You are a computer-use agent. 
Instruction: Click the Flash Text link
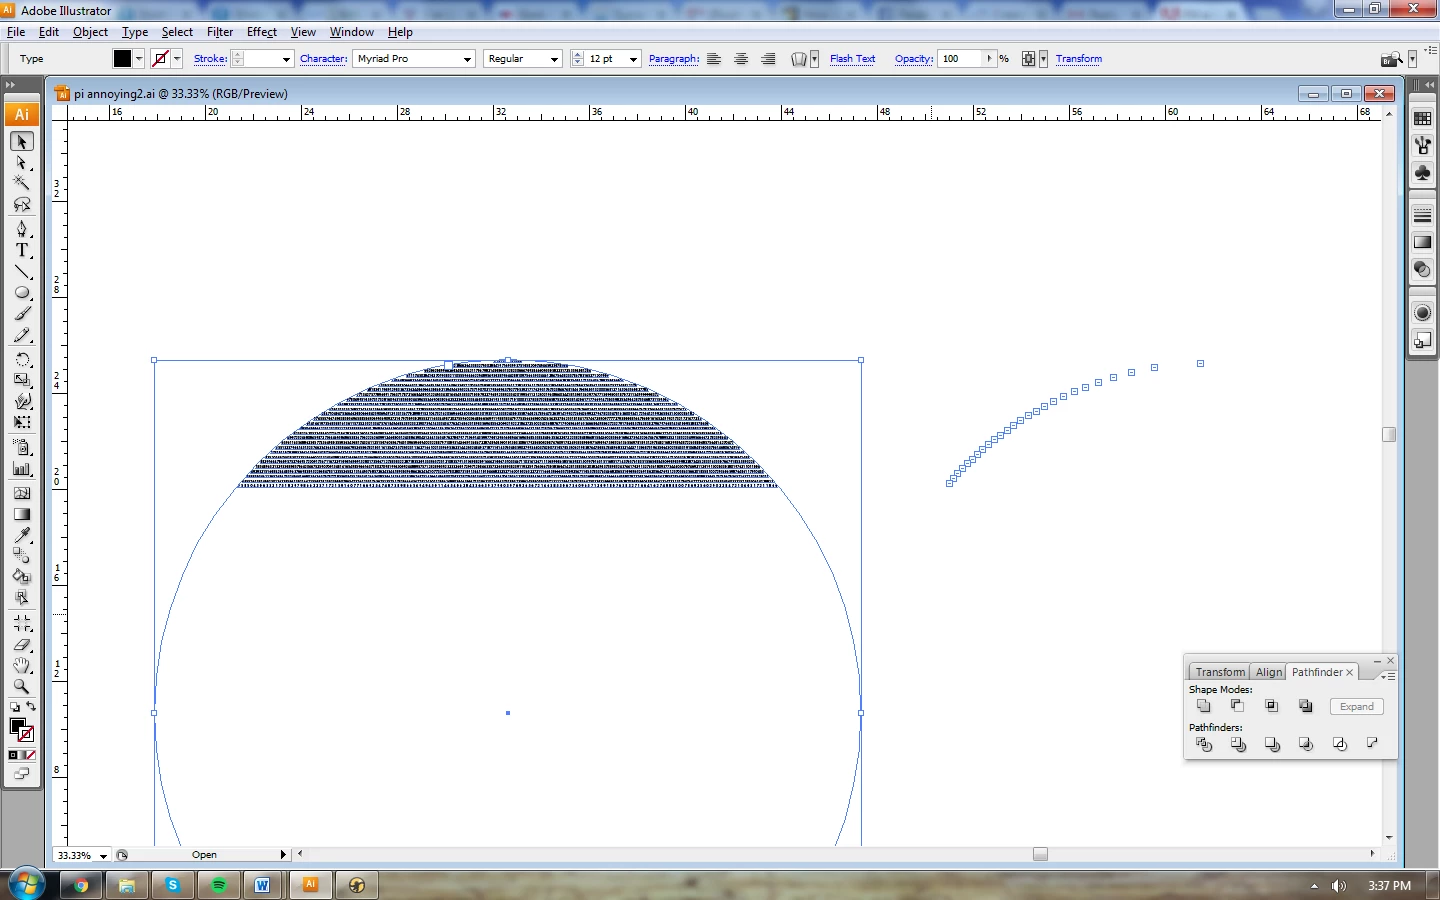[852, 59]
